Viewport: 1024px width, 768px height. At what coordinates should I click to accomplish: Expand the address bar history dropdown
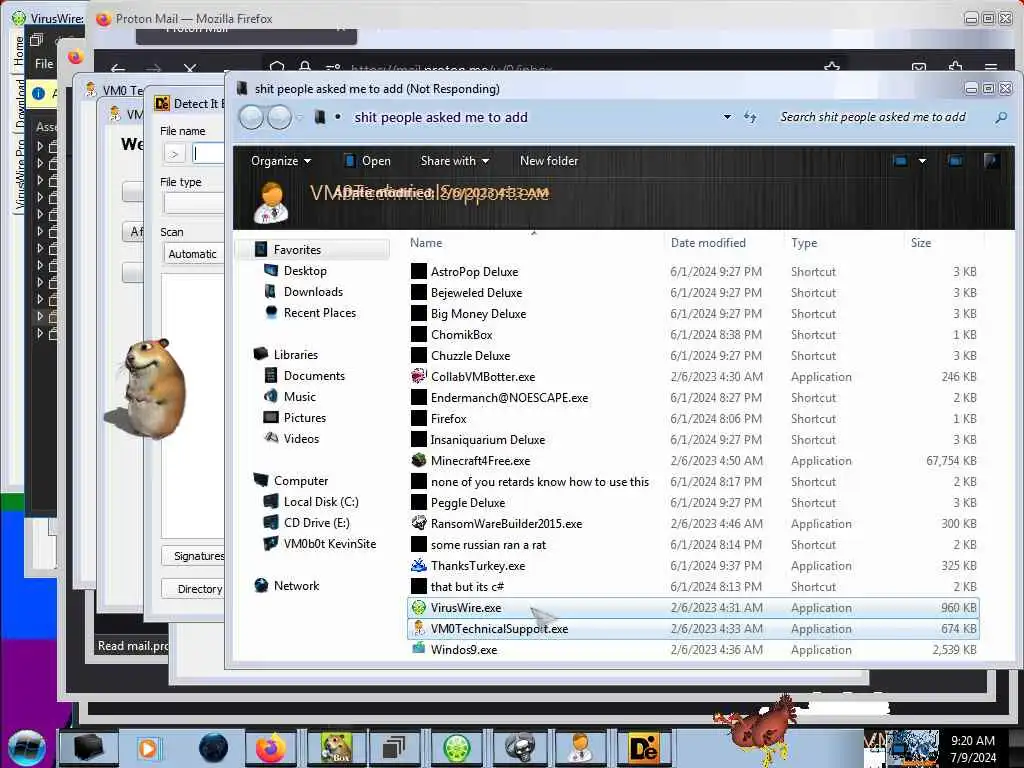click(x=727, y=118)
